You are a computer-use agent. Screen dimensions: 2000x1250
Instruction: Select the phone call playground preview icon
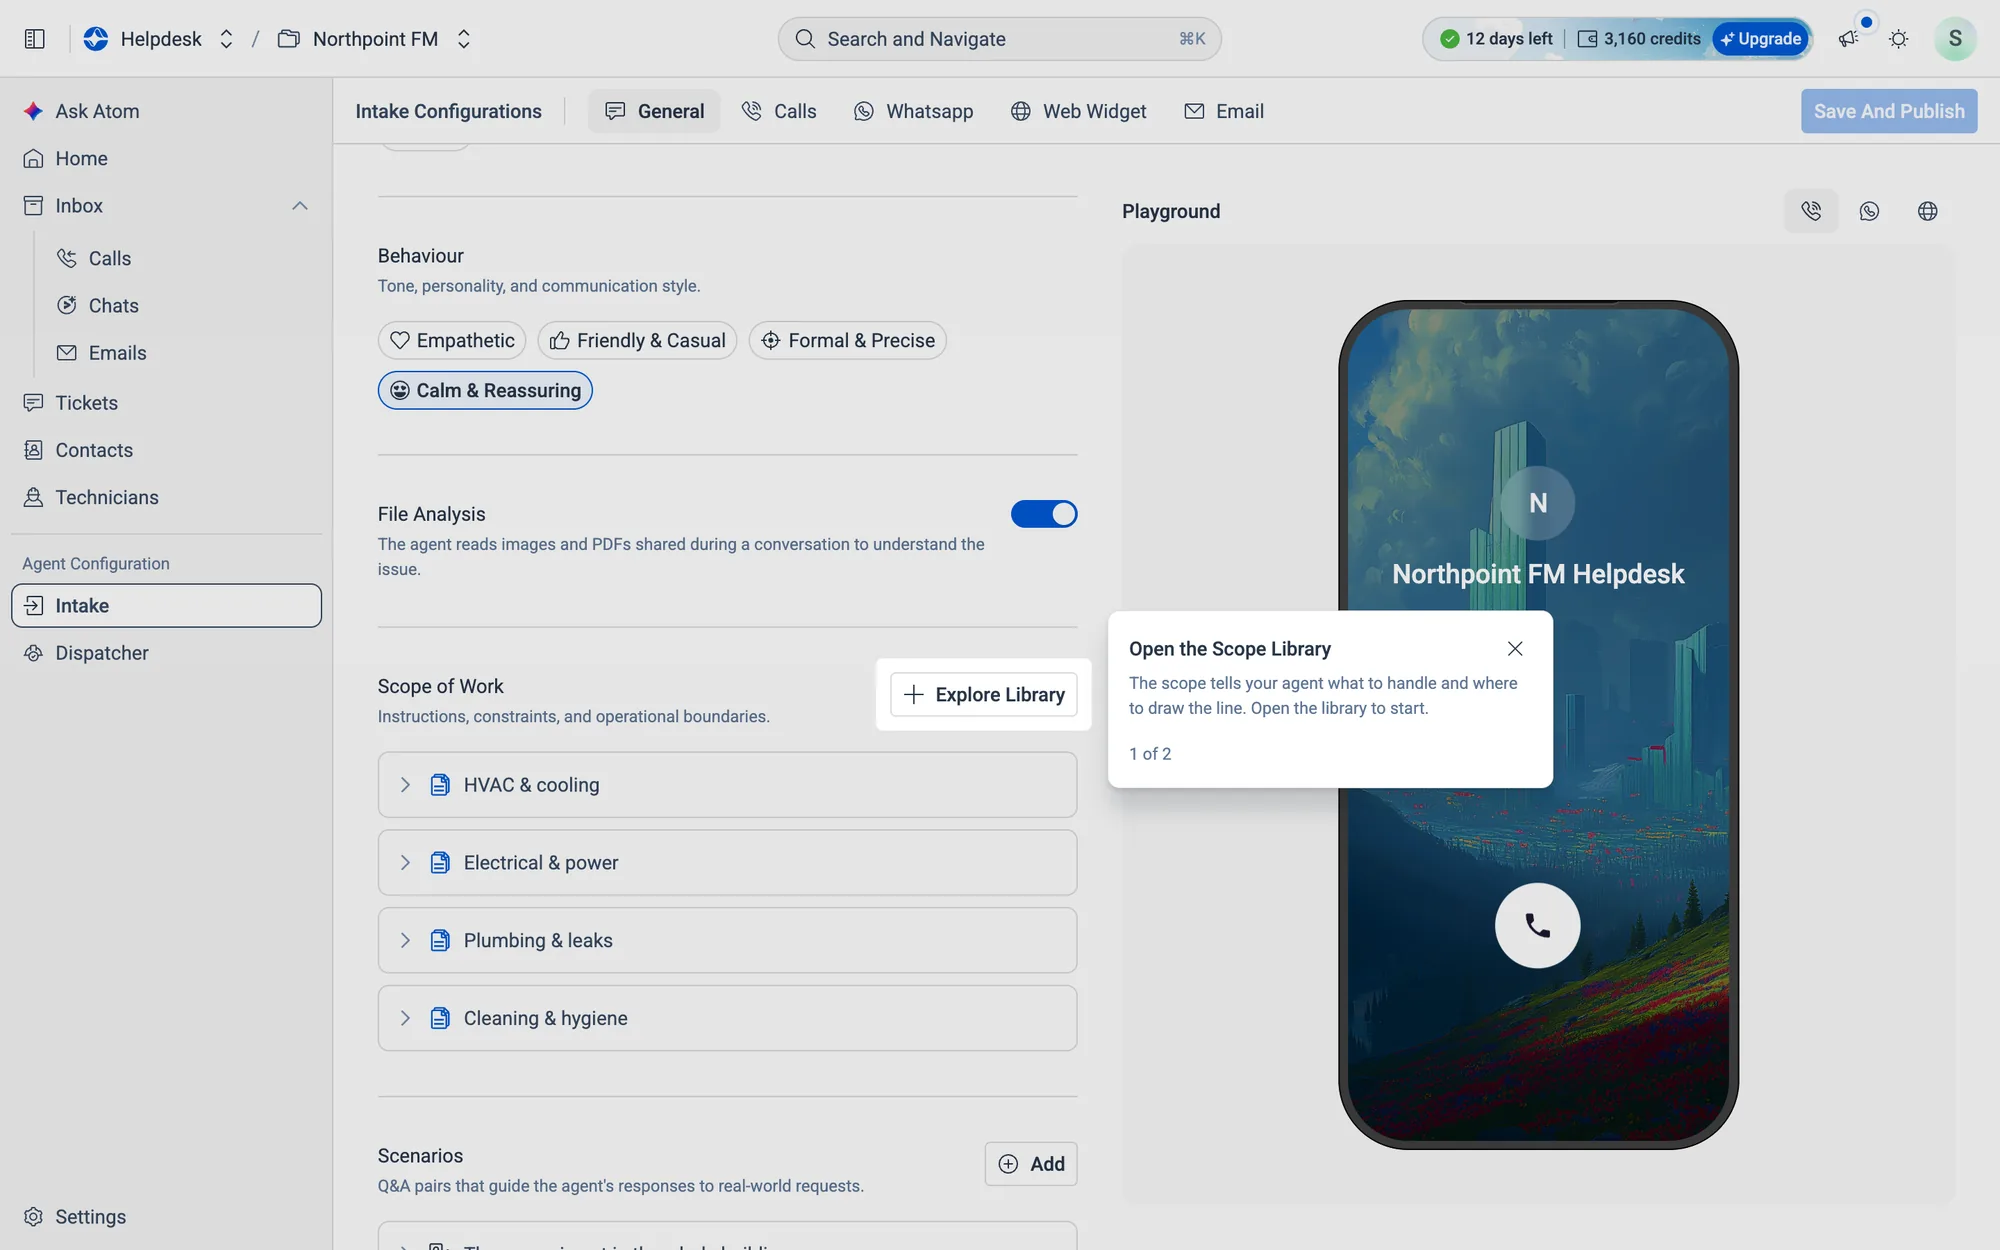tap(1811, 211)
